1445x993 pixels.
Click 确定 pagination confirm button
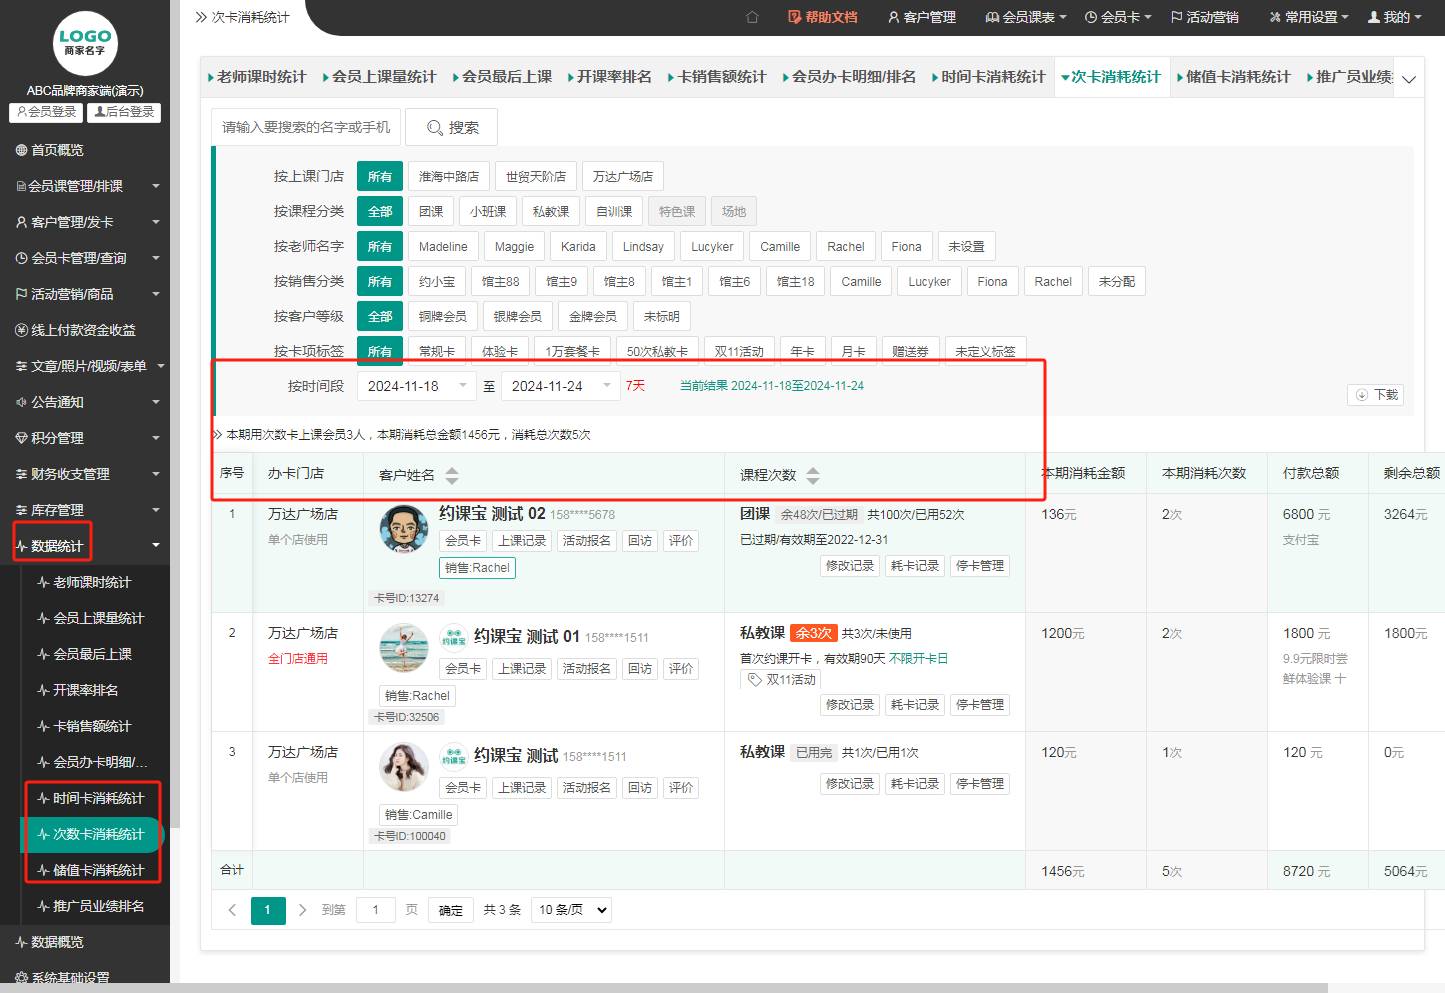click(451, 910)
